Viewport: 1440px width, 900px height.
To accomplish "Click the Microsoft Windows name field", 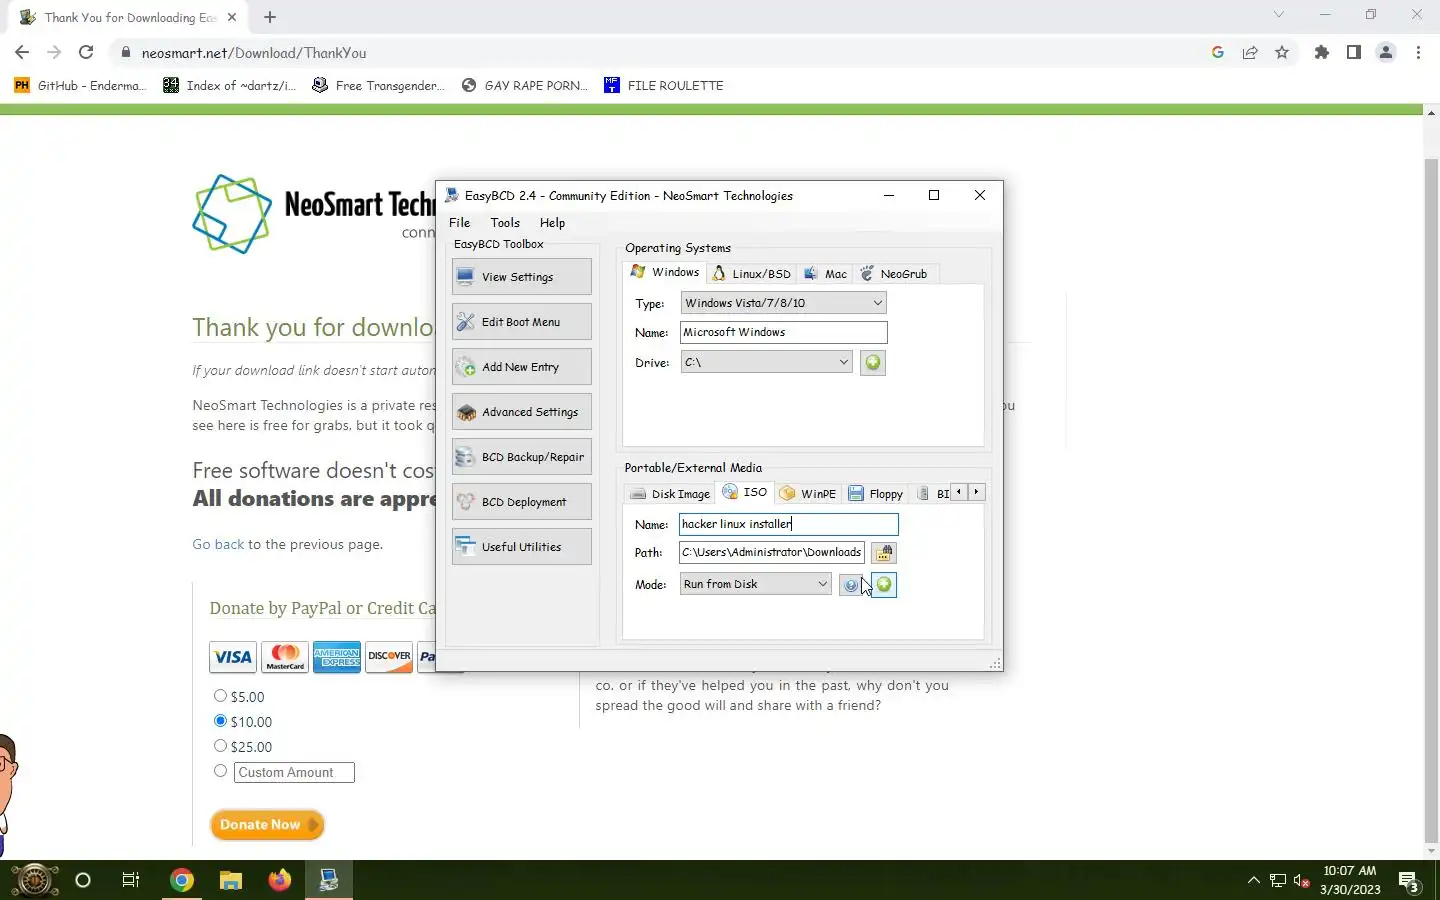I will coord(783,332).
